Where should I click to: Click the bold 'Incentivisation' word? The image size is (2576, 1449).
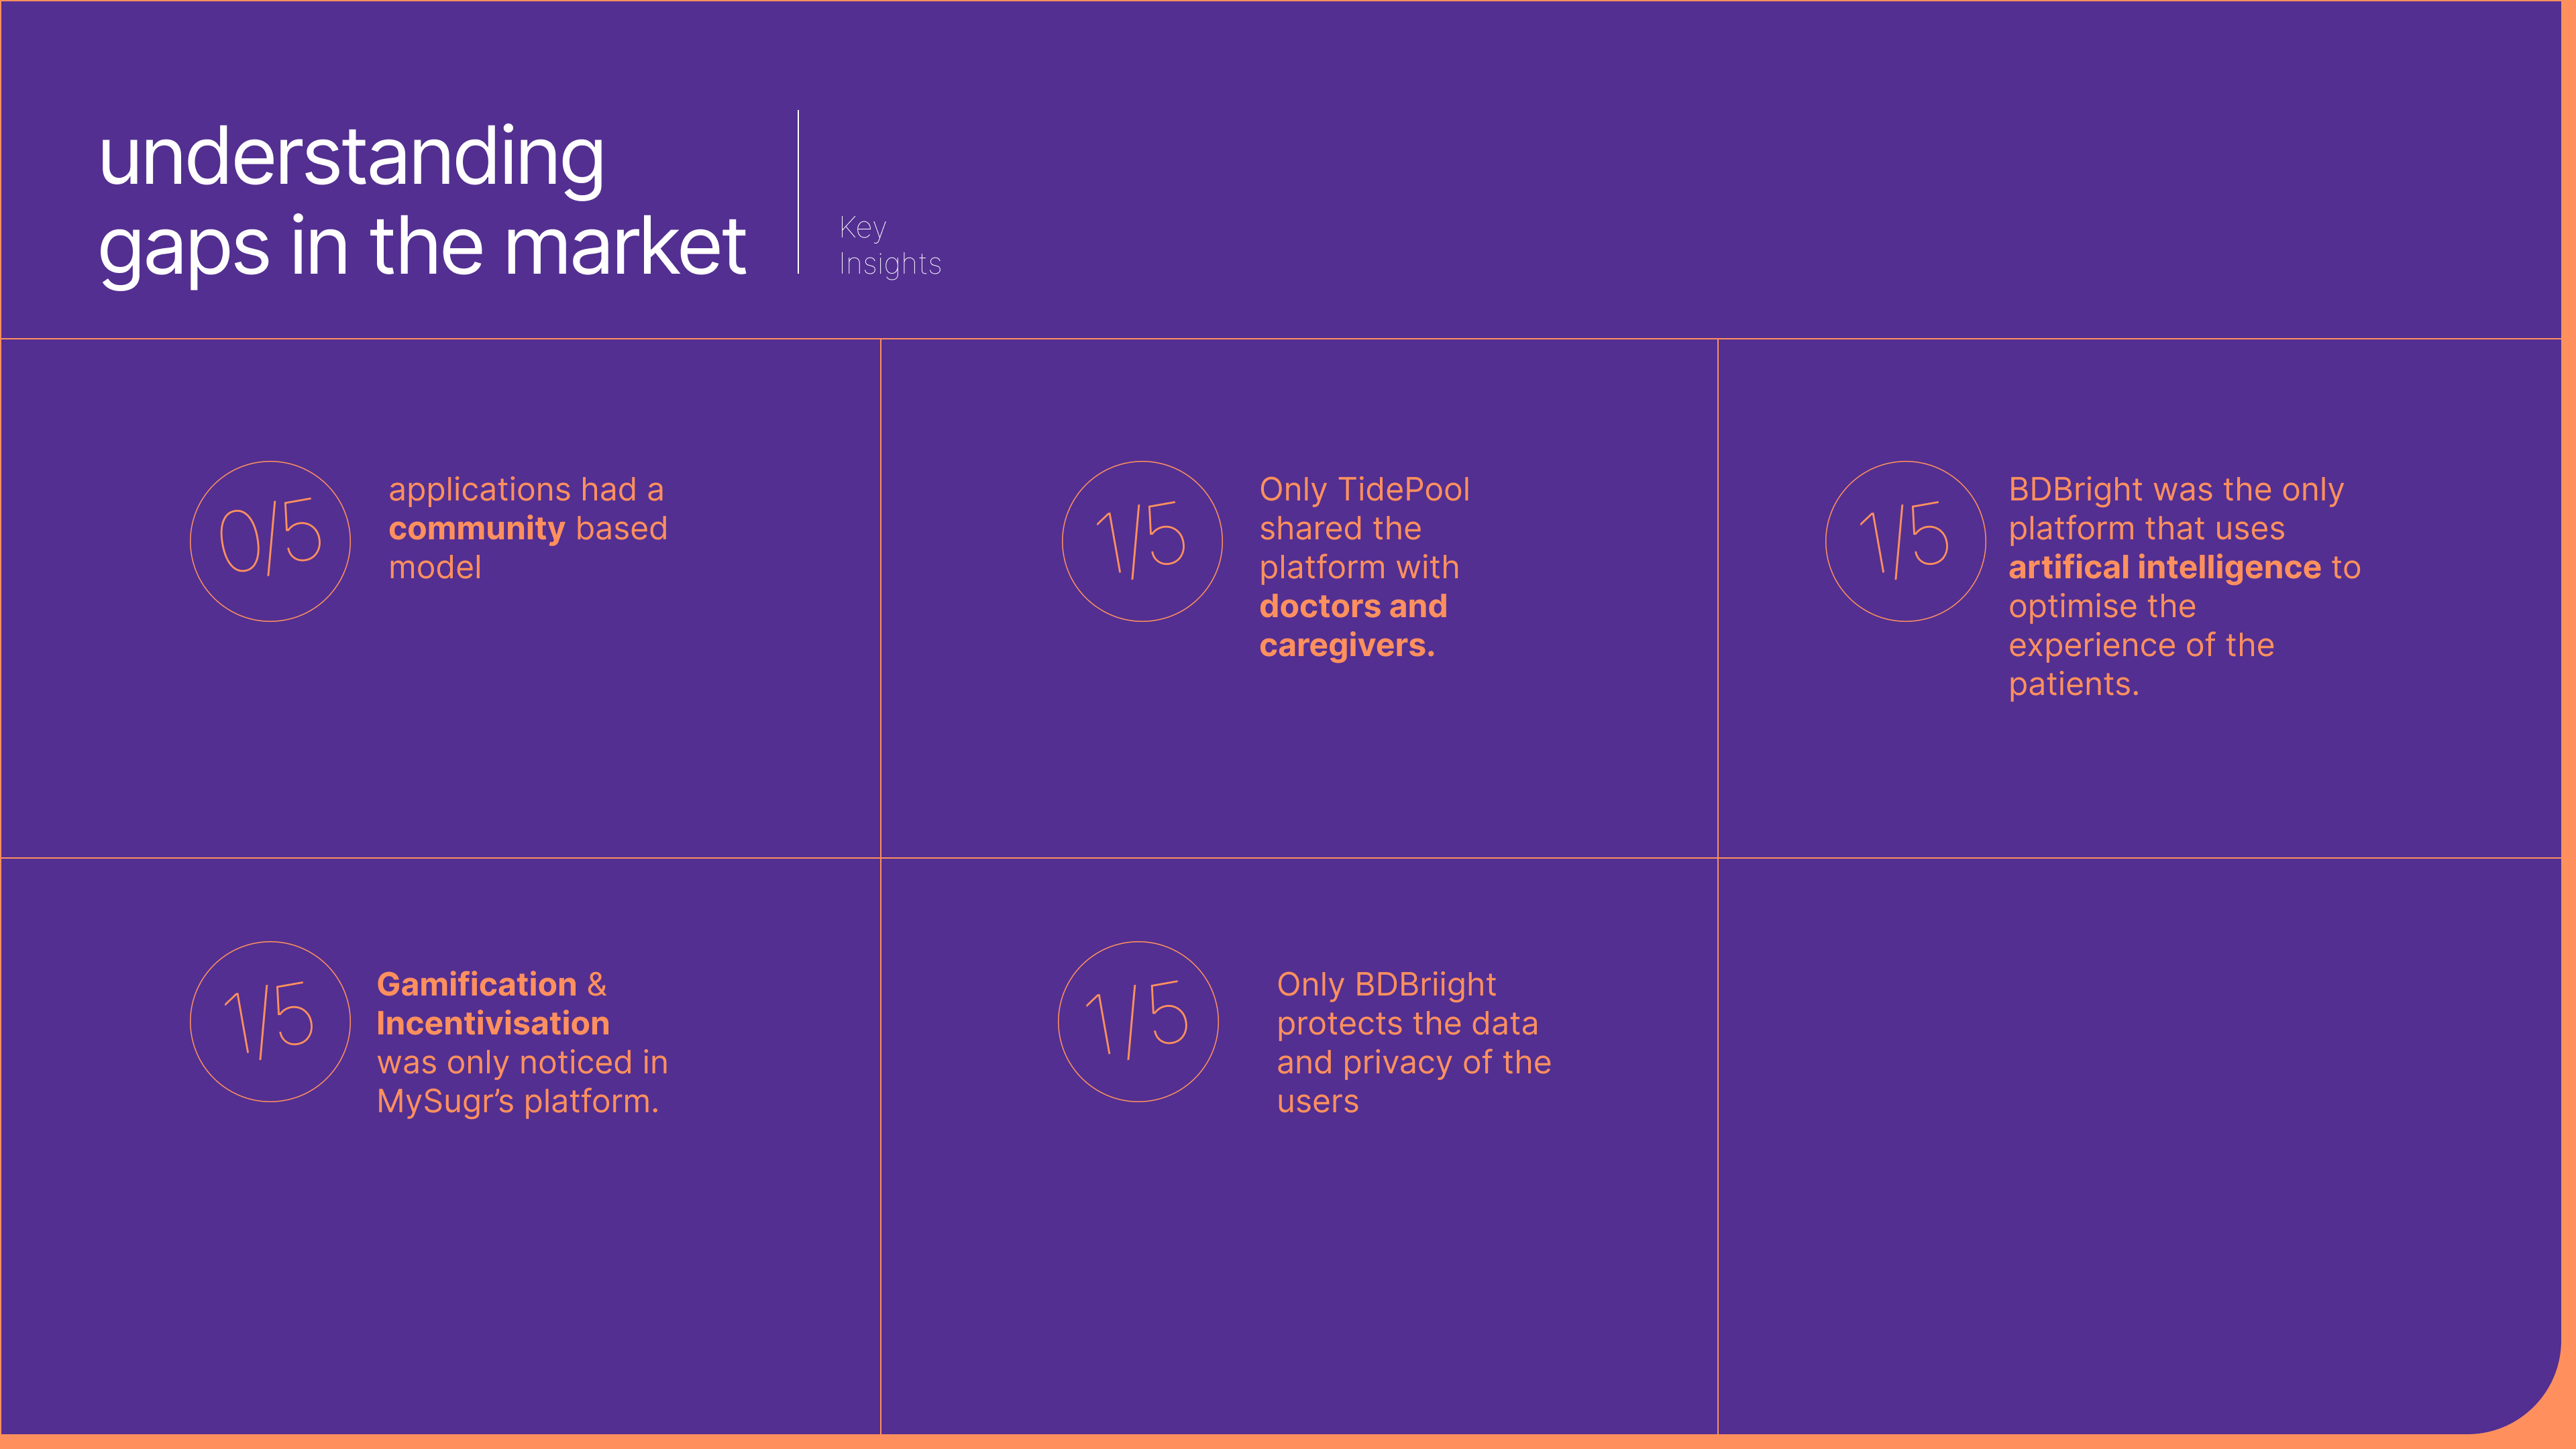click(x=493, y=1024)
